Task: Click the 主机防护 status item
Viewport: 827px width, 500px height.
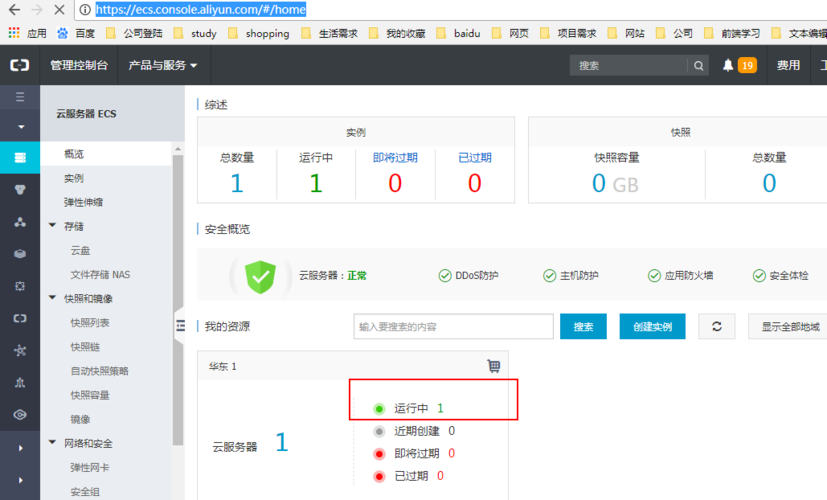Action: tap(571, 275)
